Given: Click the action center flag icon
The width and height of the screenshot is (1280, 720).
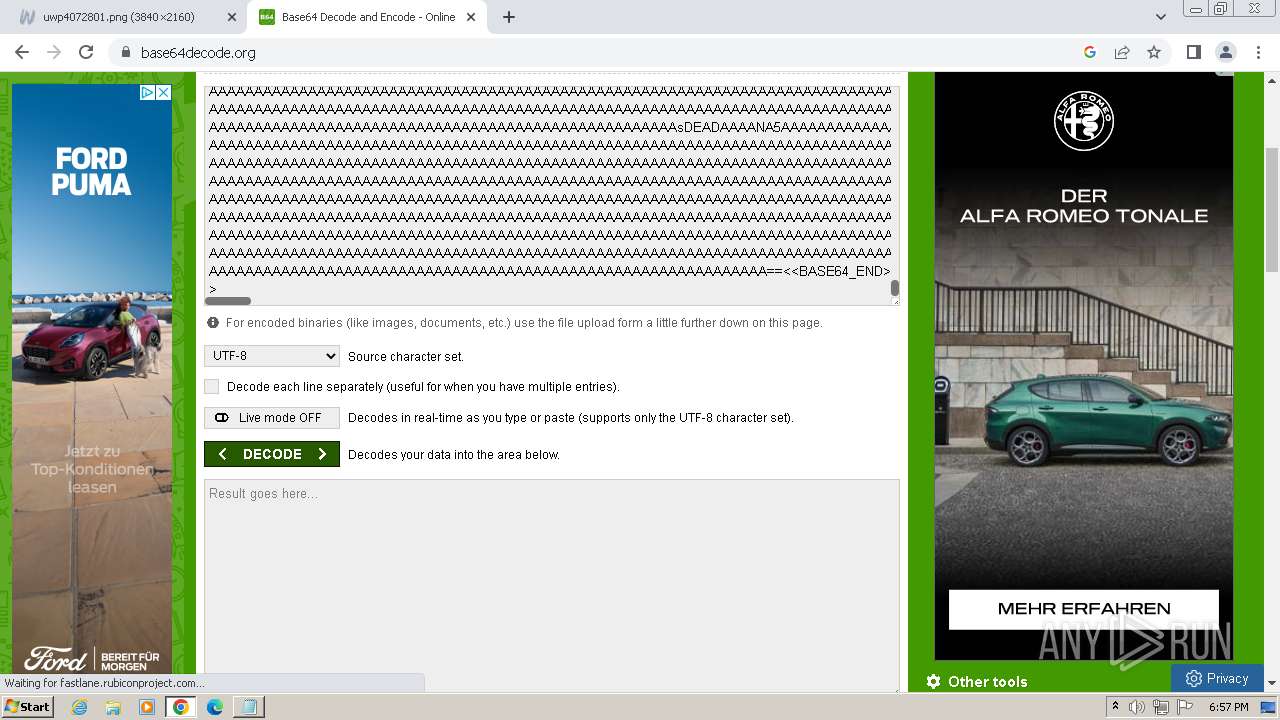Looking at the screenshot, I should pos(1185,707).
